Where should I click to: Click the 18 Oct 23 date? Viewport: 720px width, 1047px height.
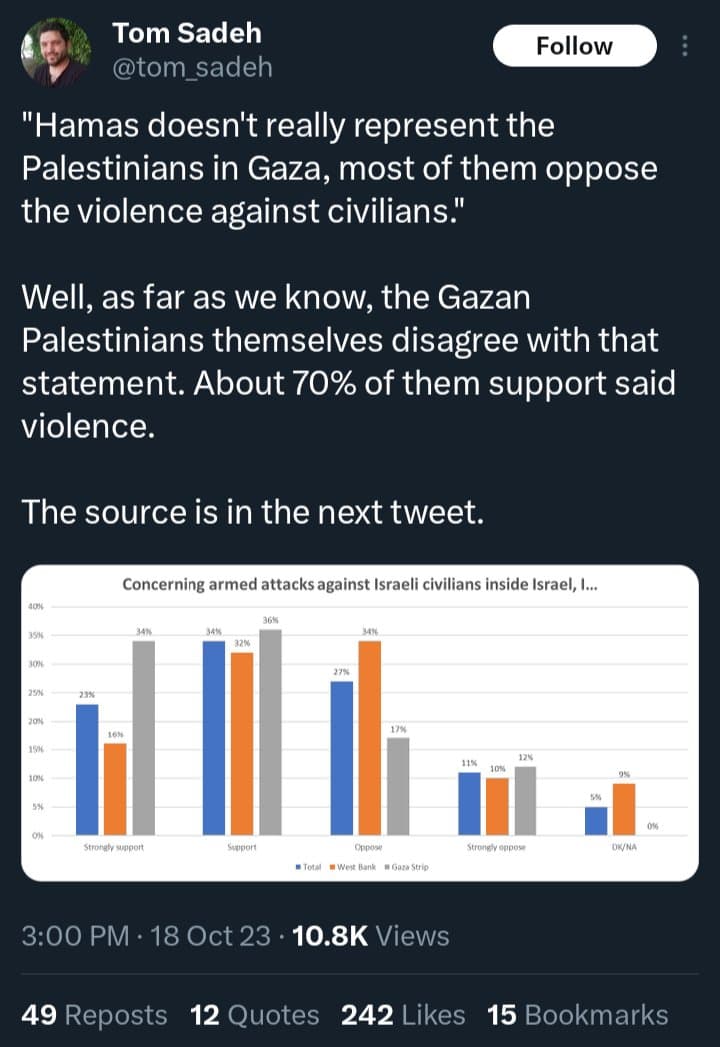209,936
